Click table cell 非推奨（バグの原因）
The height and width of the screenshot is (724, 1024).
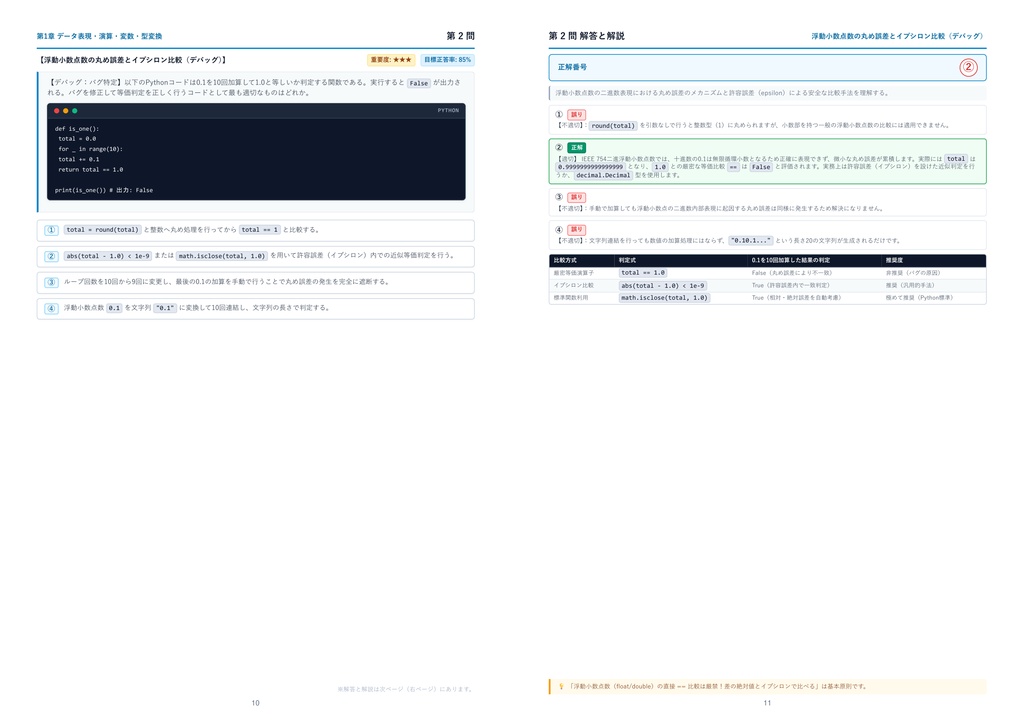point(913,273)
